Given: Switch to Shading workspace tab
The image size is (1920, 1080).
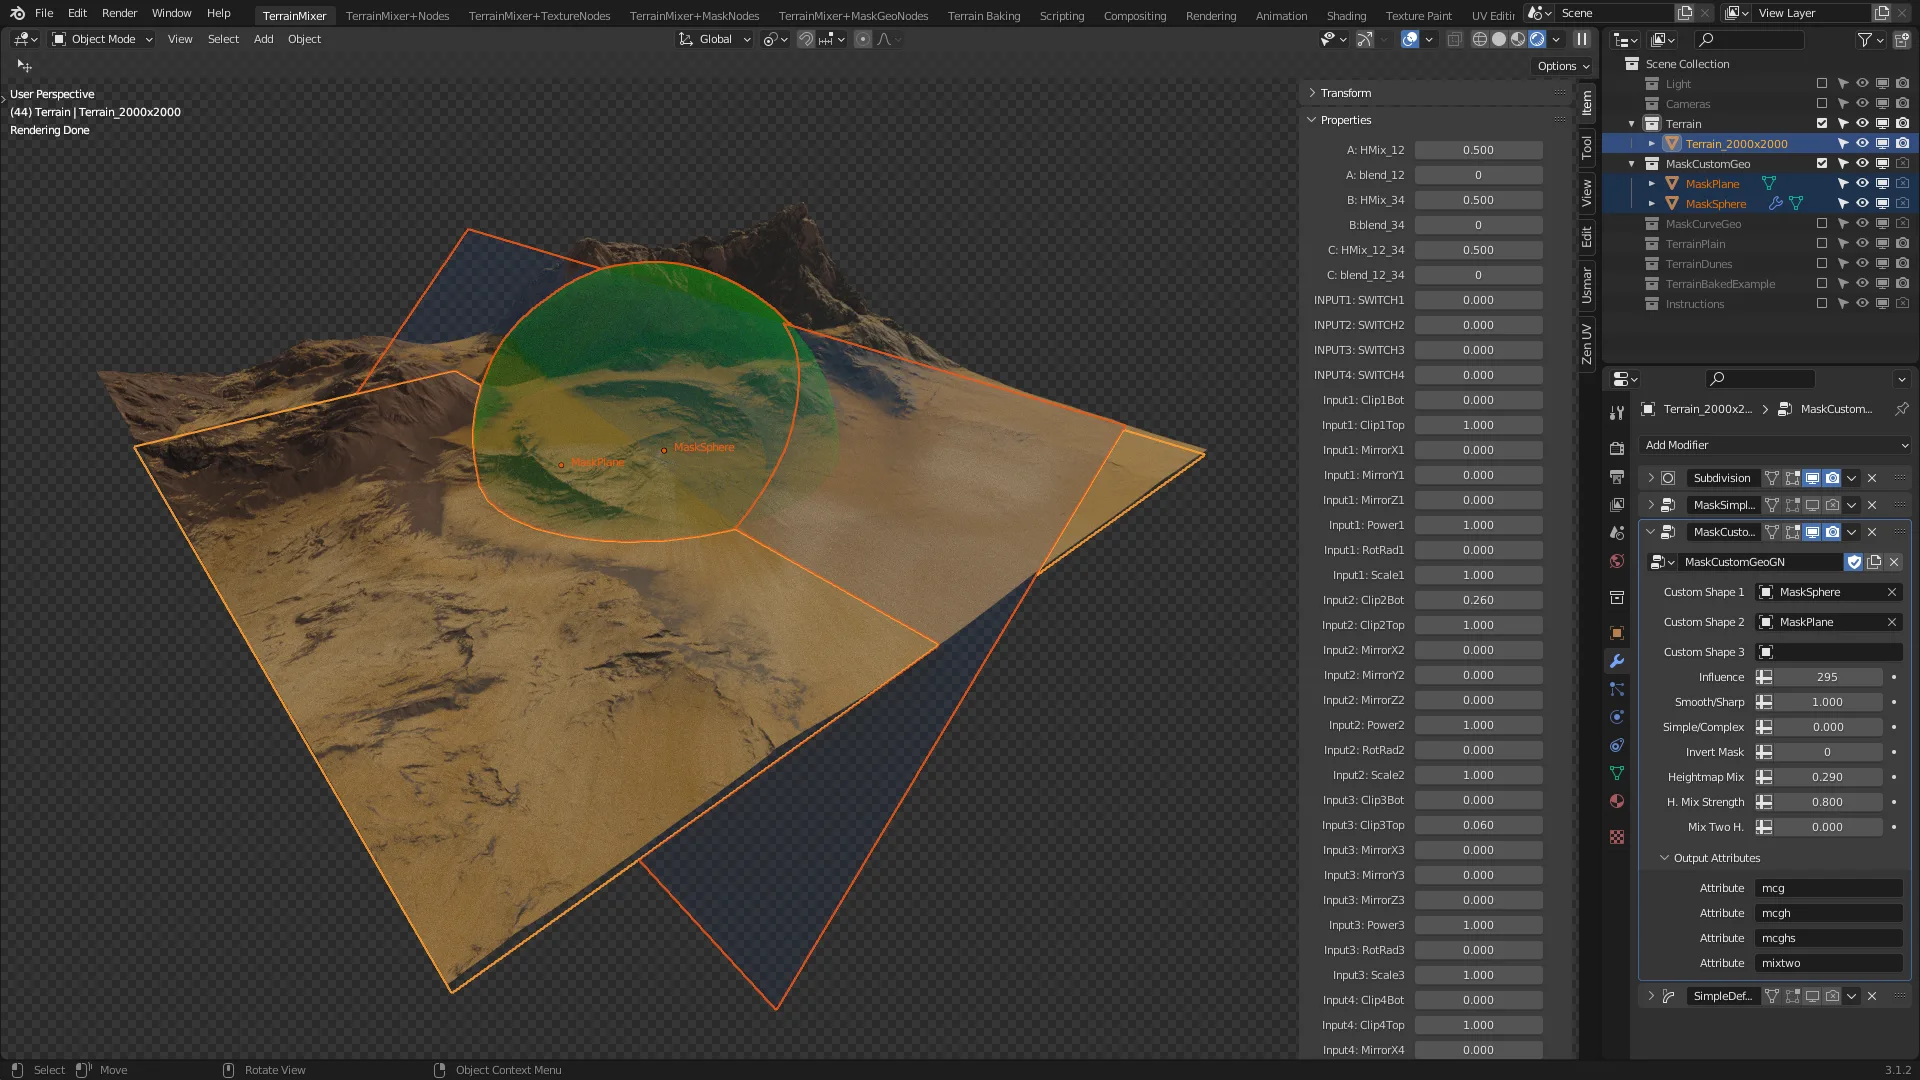Looking at the screenshot, I should click(1346, 16).
